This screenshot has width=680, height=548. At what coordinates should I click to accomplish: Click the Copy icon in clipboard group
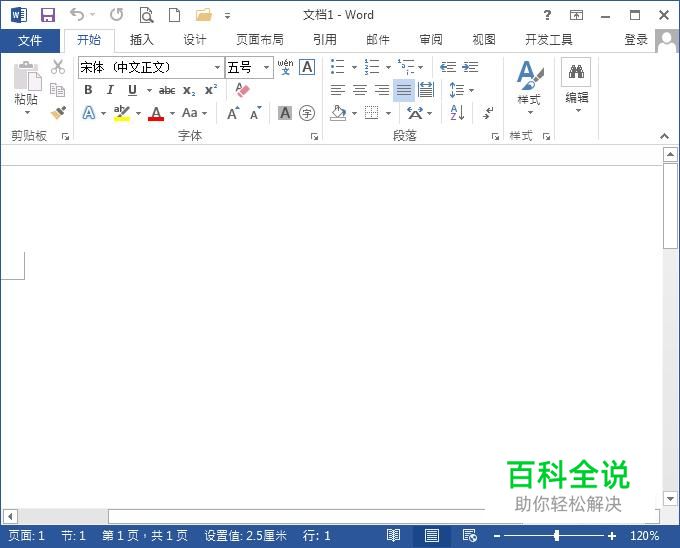[58, 90]
